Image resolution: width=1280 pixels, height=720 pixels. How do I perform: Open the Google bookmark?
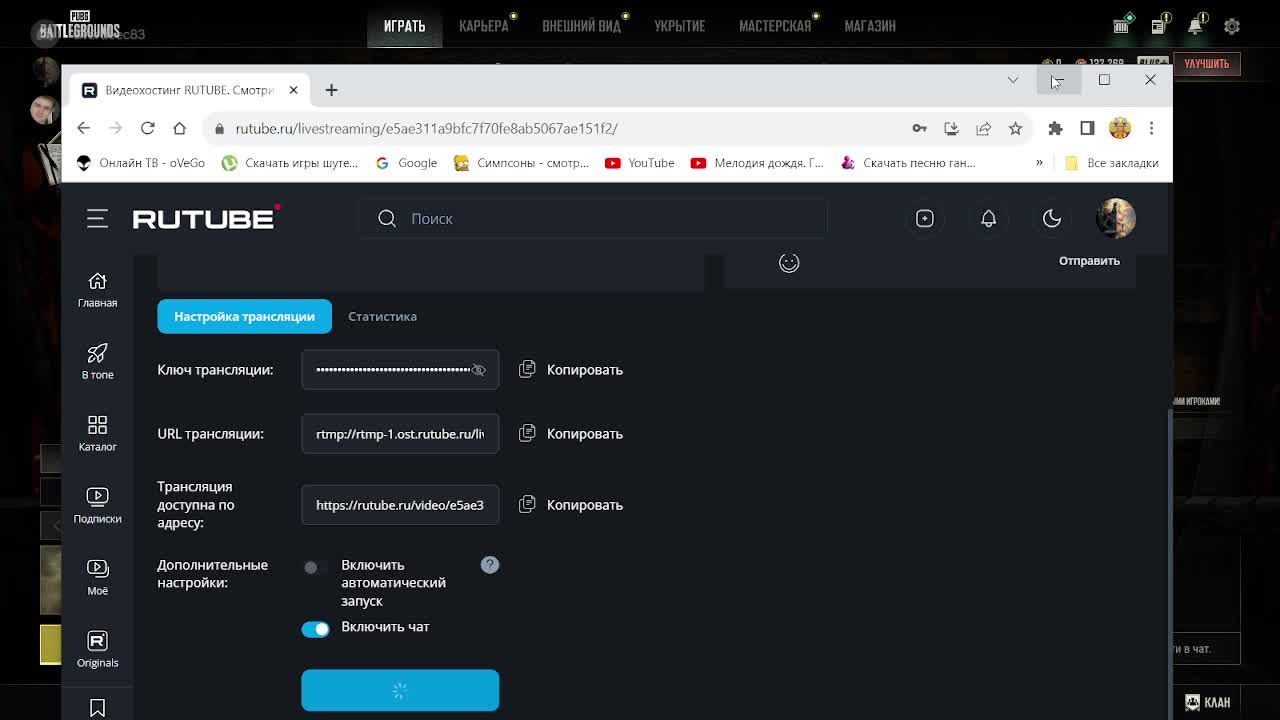point(406,163)
